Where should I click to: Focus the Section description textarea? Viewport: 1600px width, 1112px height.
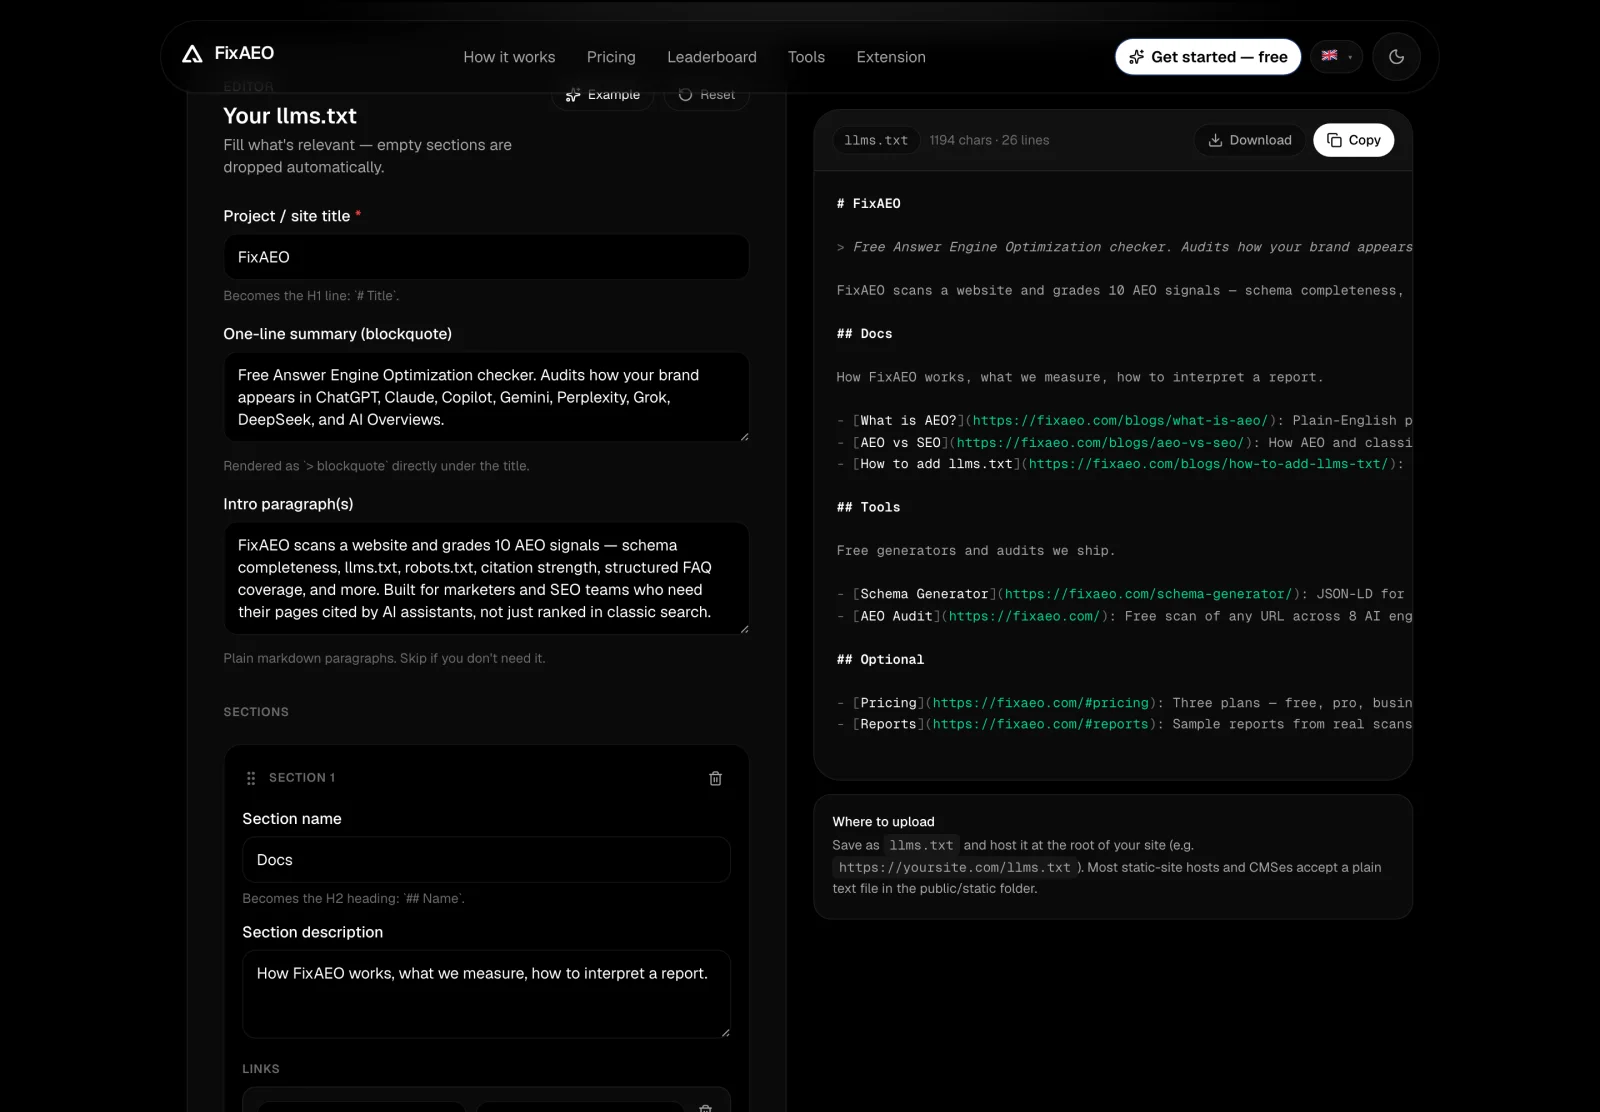486,994
